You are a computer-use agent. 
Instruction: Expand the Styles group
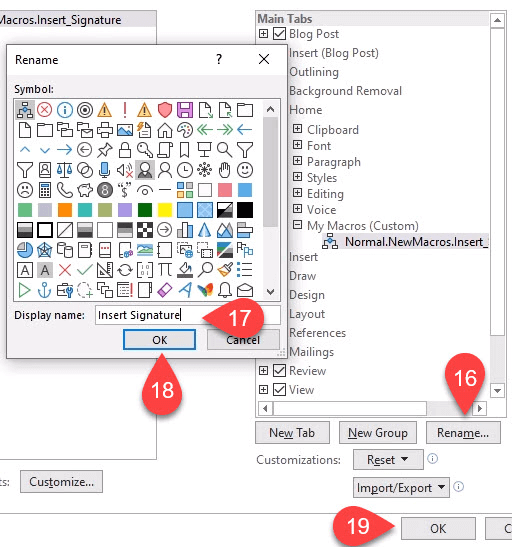point(297,177)
